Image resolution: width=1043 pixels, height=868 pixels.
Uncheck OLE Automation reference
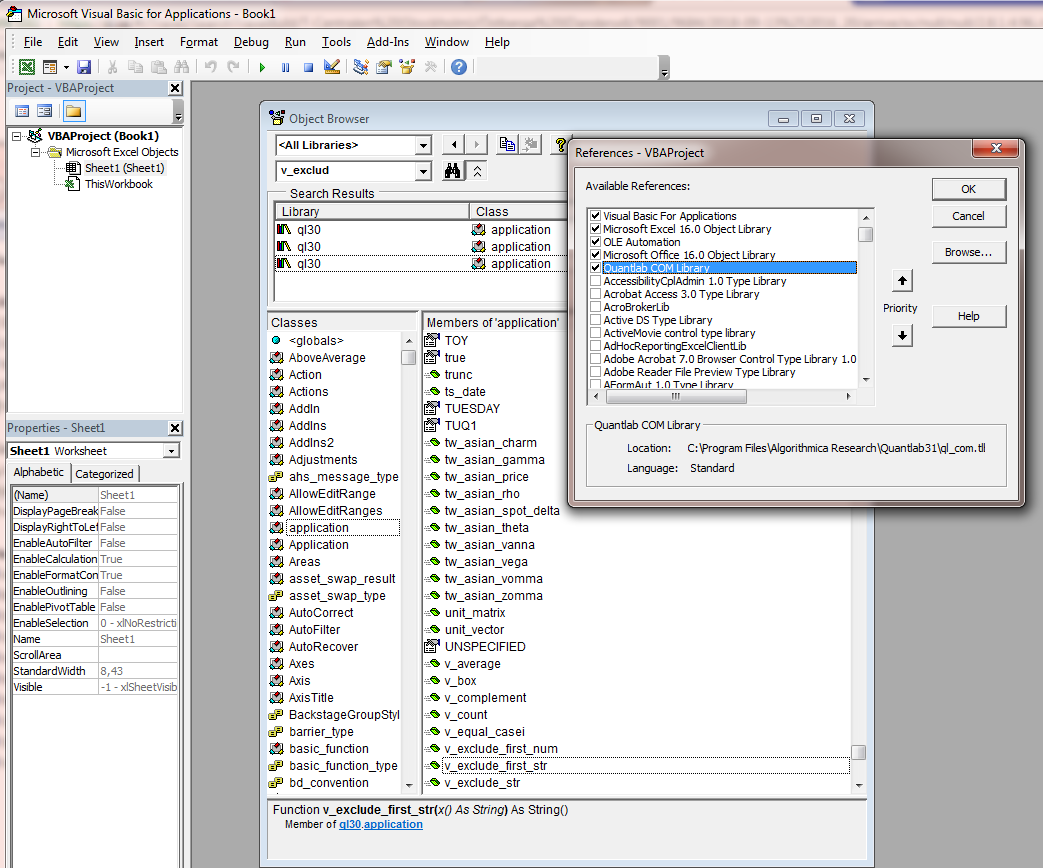click(595, 241)
